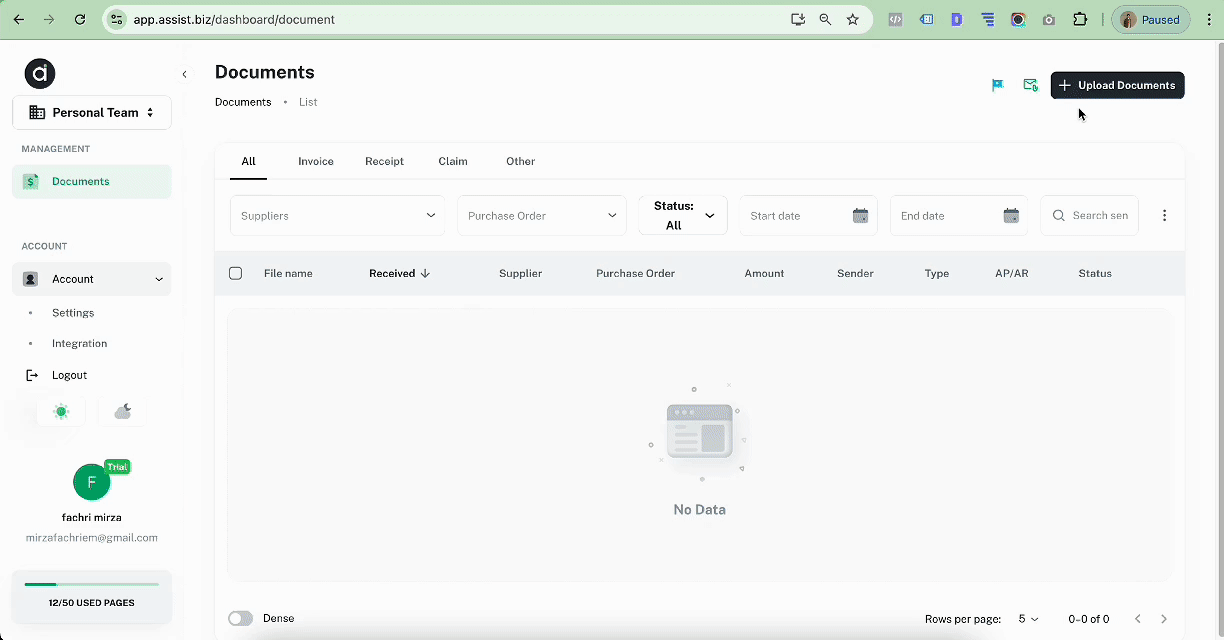The image size is (1224, 640).
Task: Open the Start date calendar icon
Action: point(860,216)
